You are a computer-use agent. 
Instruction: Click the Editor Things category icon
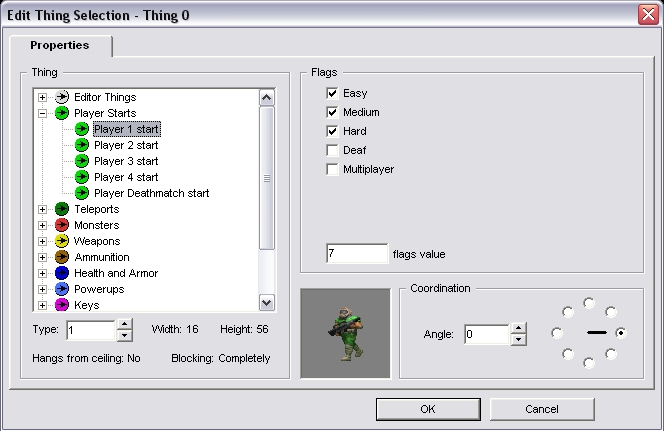(x=62, y=97)
